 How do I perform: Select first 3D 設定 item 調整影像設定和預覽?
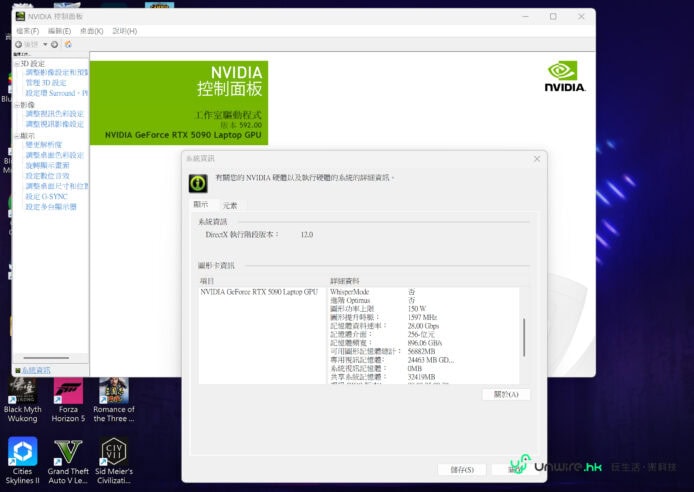click(57, 72)
